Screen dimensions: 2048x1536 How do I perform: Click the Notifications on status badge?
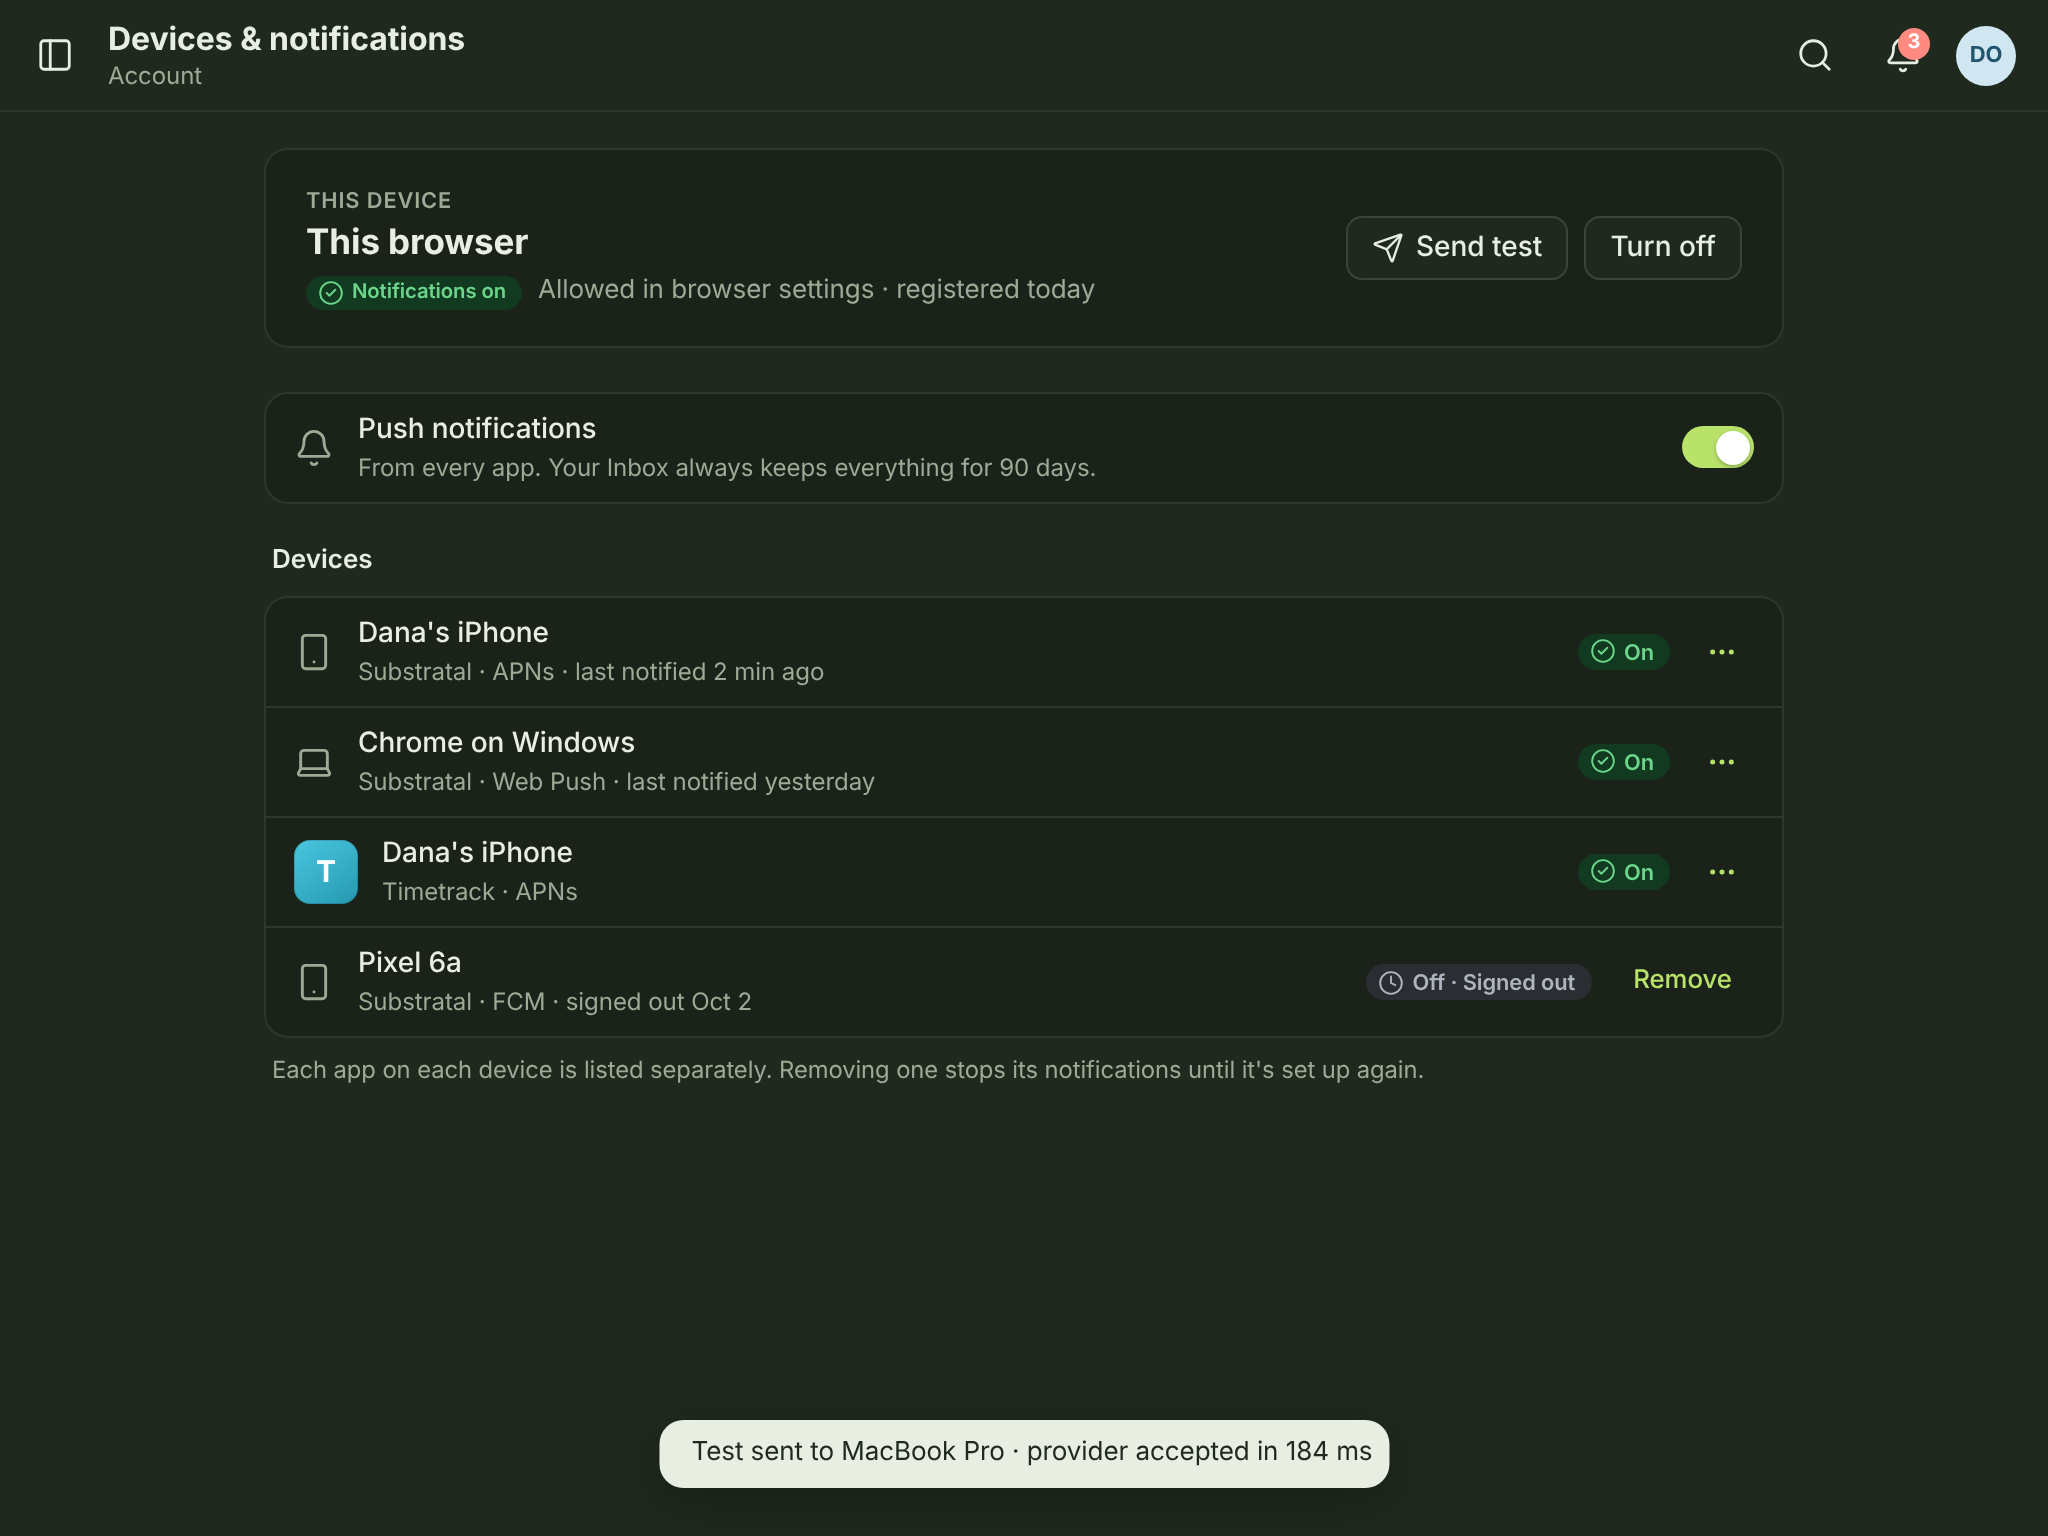413,292
